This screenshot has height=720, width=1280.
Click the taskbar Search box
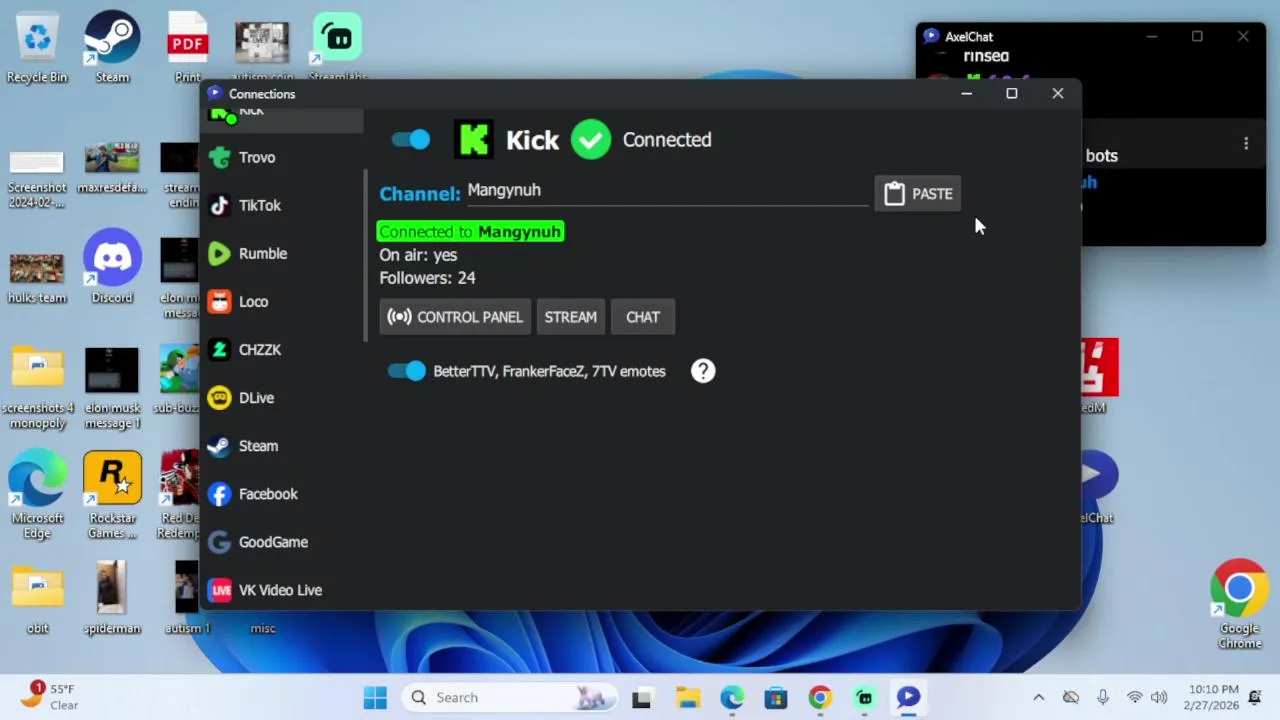511,697
